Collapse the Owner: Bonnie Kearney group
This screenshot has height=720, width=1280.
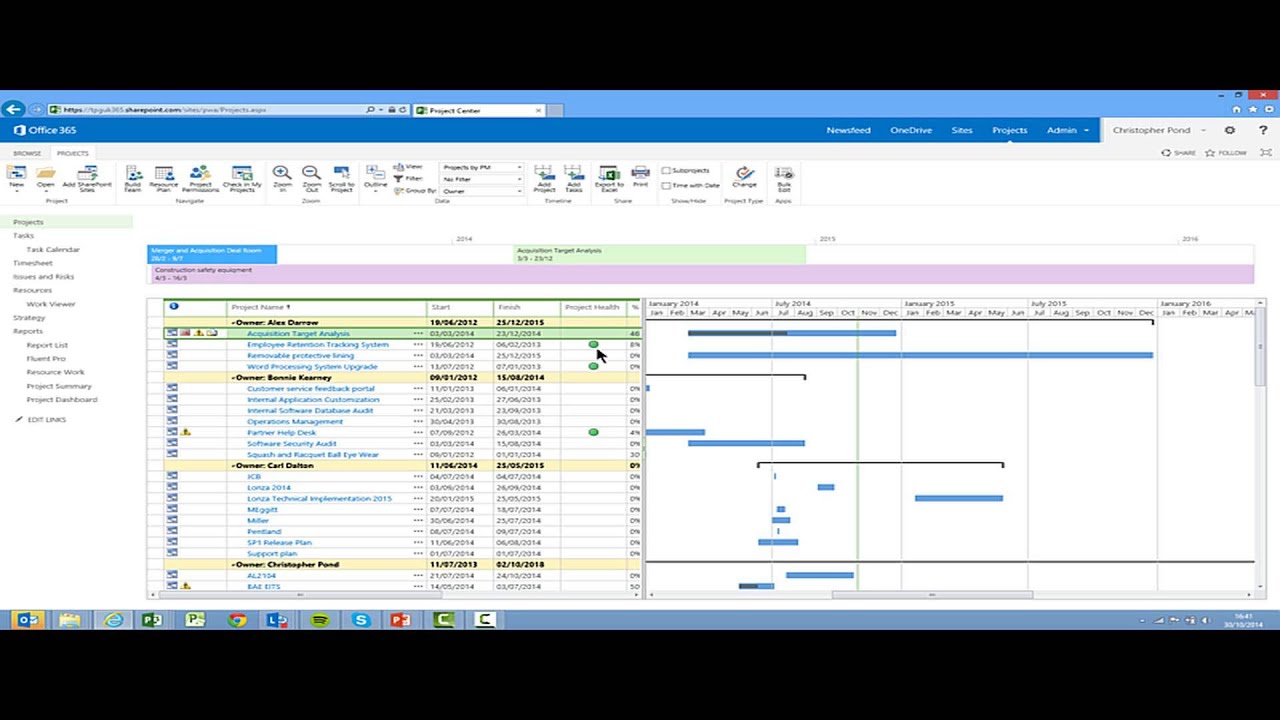tap(233, 378)
